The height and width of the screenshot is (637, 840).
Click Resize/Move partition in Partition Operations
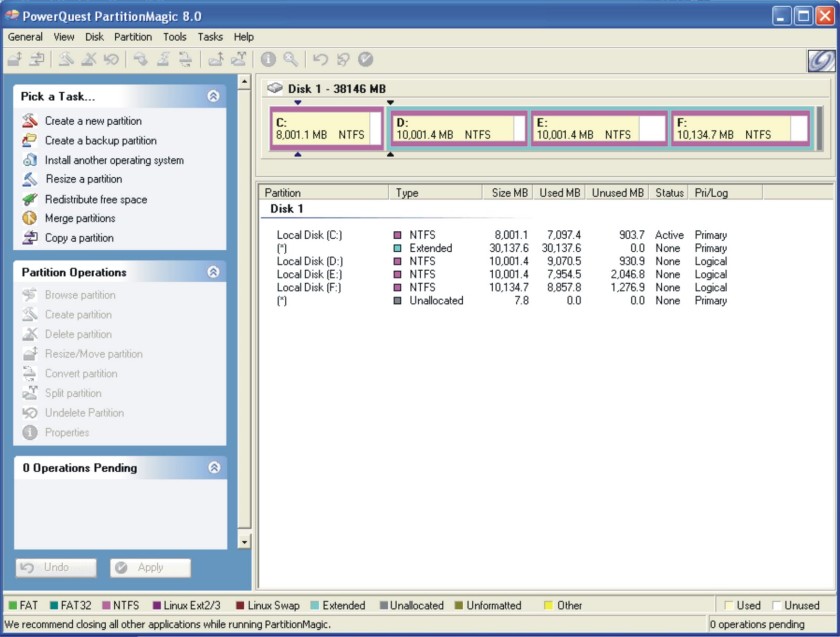(94, 354)
